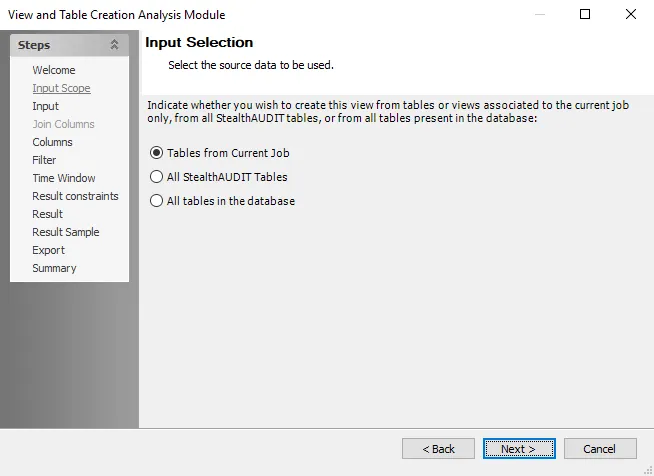
Task: Maximize the Analysis Module window
Action: (x=585, y=14)
